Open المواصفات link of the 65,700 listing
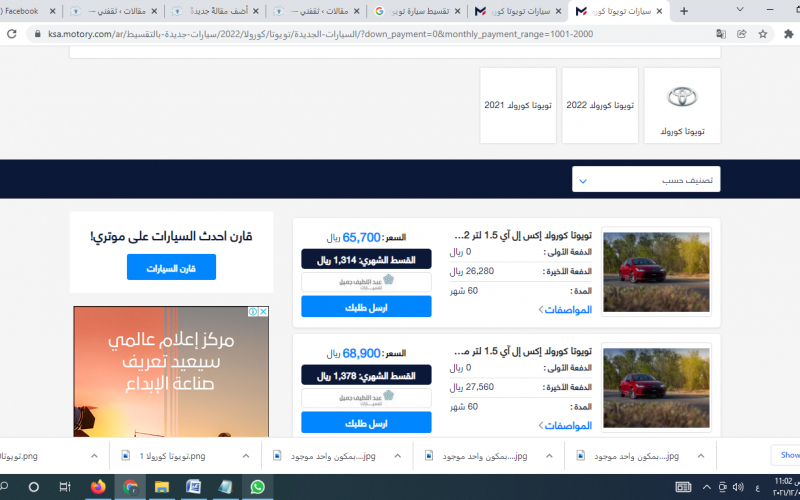 pyautogui.click(x=565, y=310)
